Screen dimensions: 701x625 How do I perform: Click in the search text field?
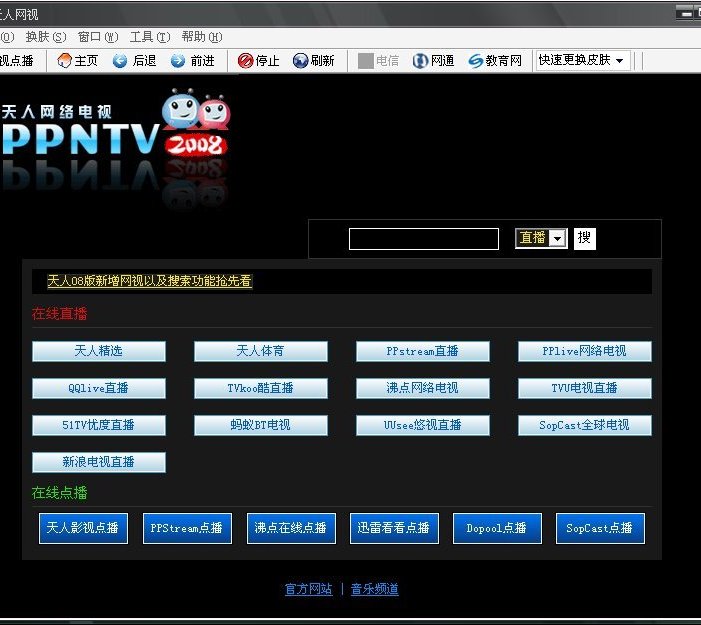click(x=424, y=239)
